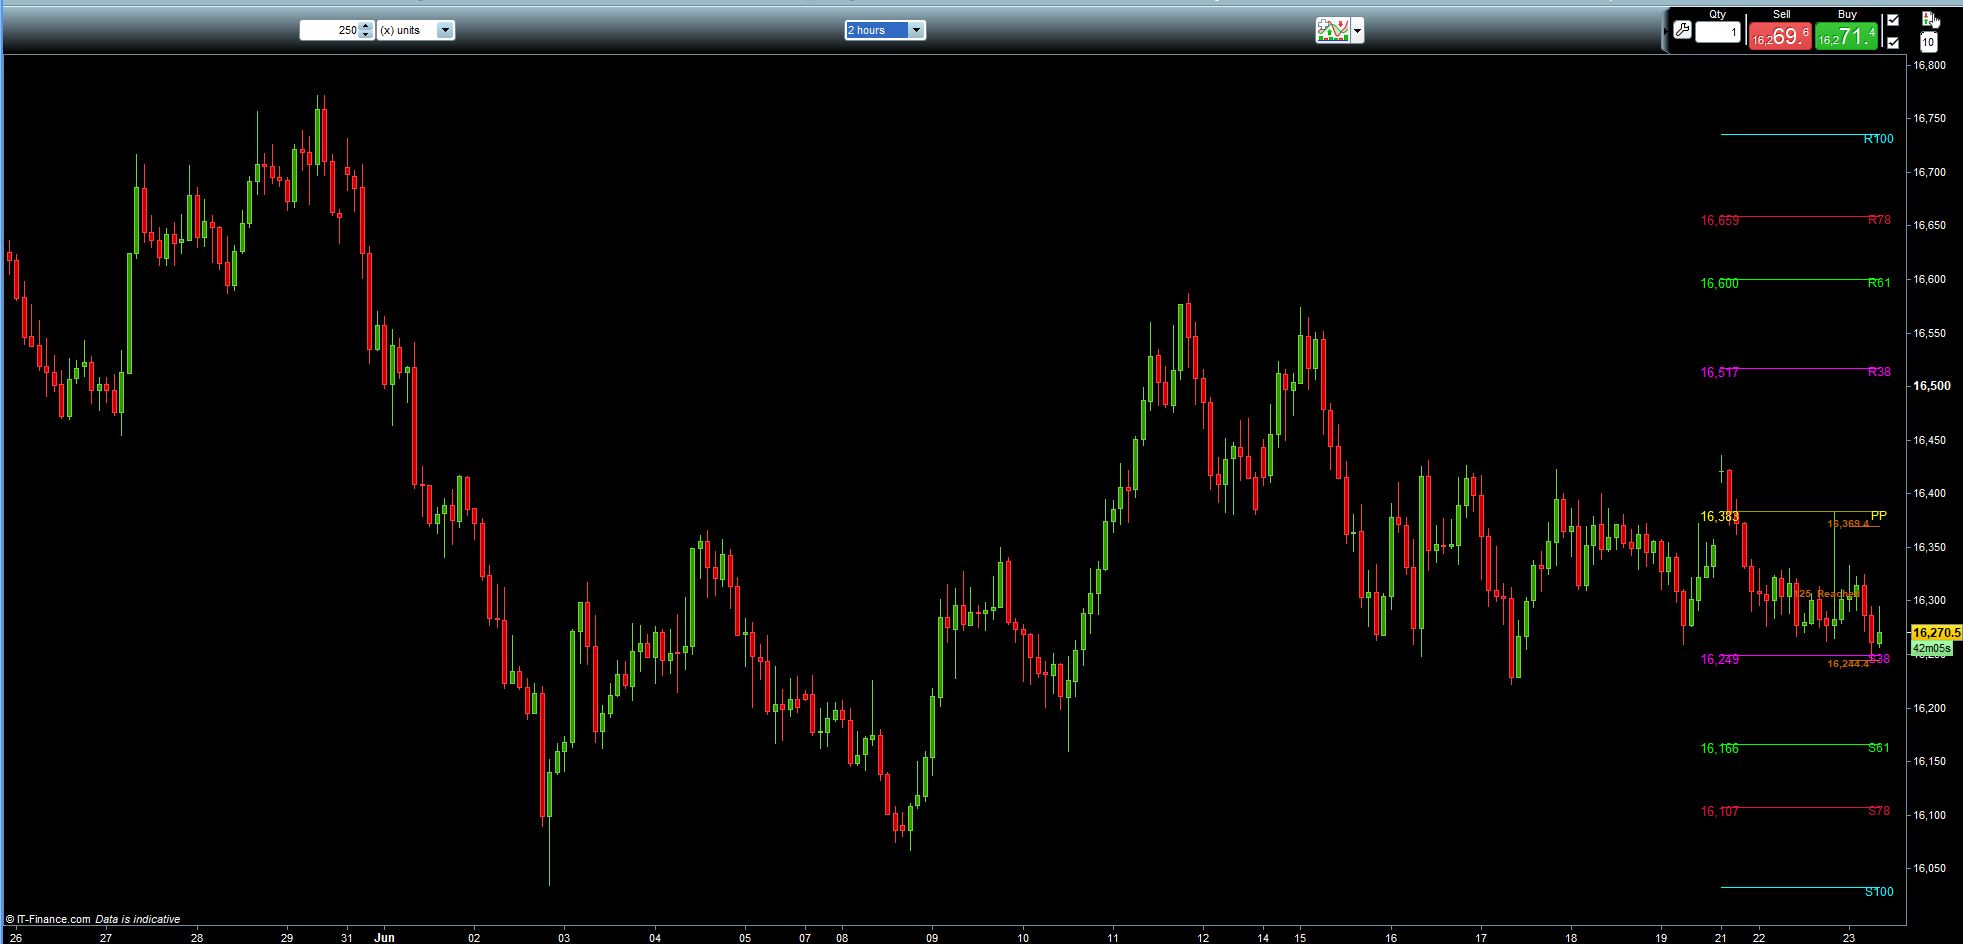The height and width of the screenshot is (944, 1963).
Task: Click the 15 date label on time axis
Action: tap(1300, 938)
